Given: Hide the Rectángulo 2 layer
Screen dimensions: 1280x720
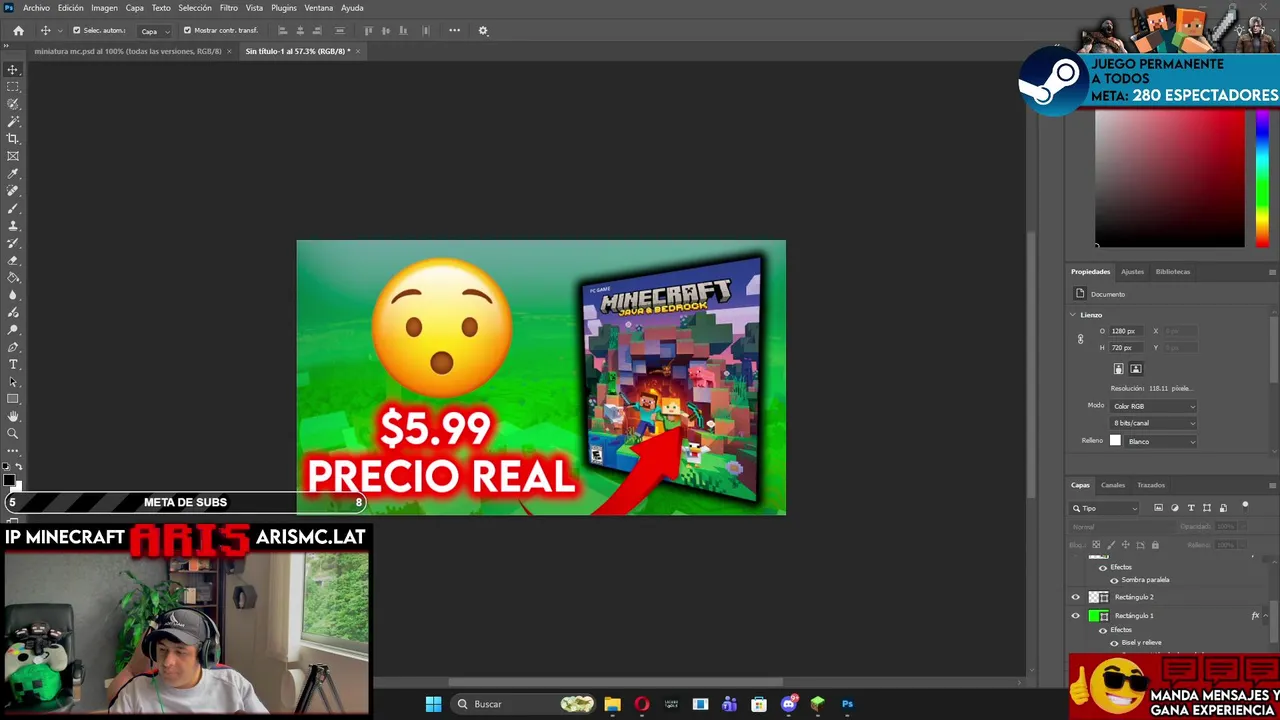Looking at the screenshot, I should click(1076, 597).
